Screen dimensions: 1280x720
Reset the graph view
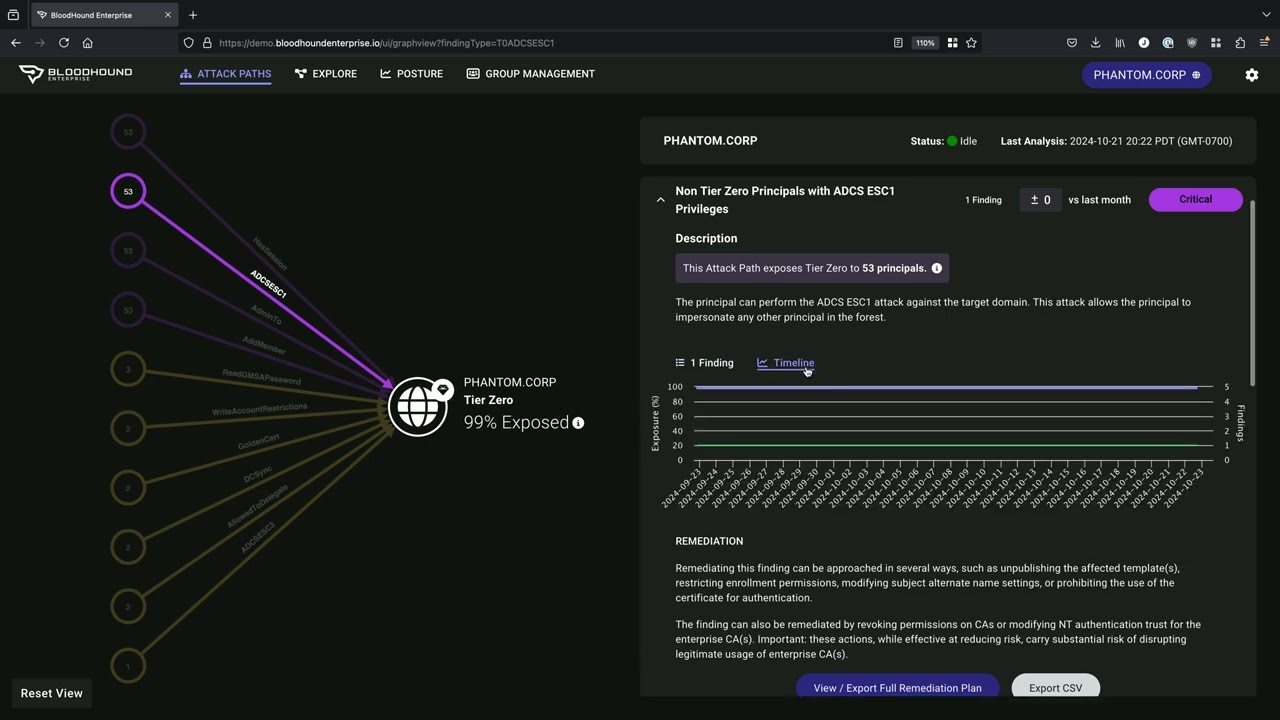point(52,693)
